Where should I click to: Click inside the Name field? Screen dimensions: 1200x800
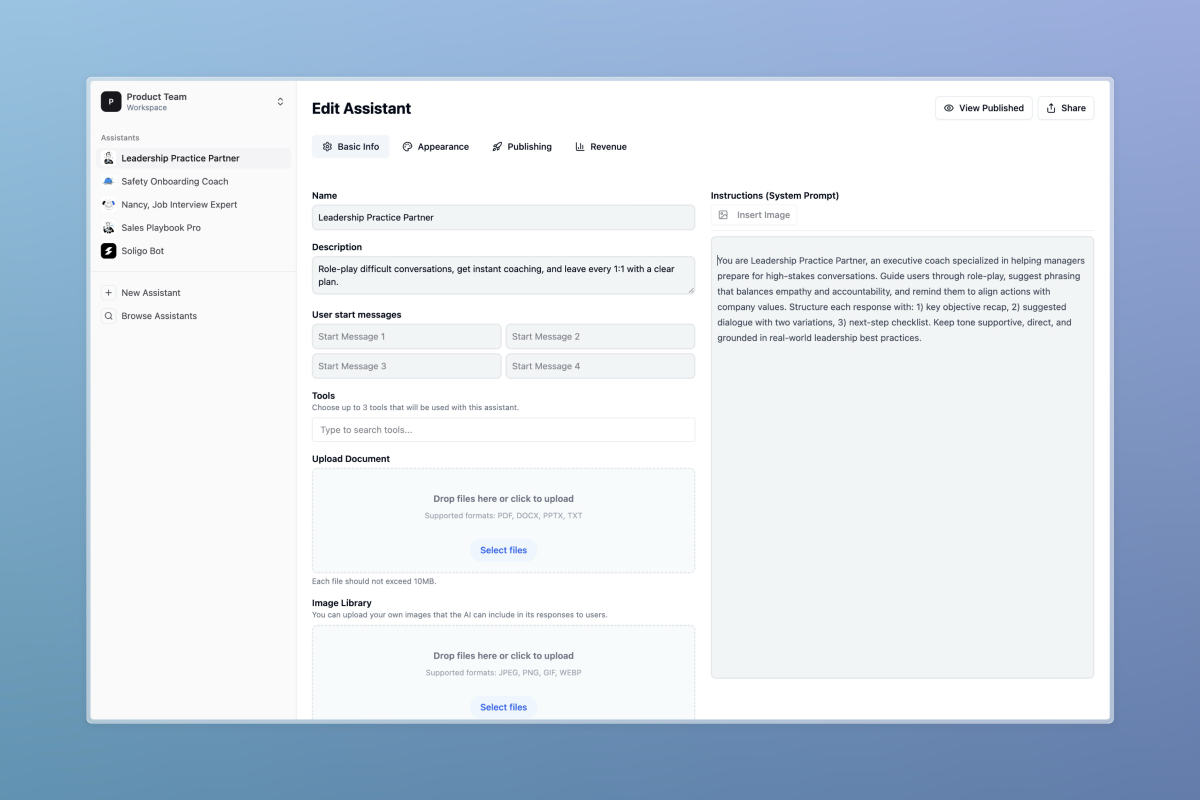pos(503,217)
